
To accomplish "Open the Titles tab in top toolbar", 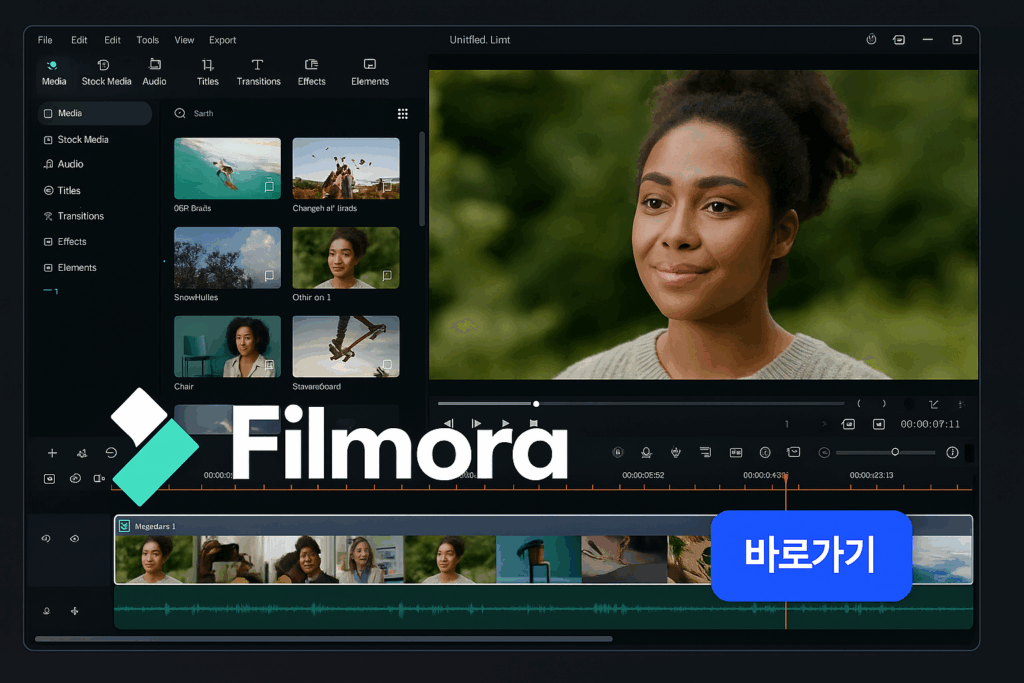I will (x=208, y=72).
